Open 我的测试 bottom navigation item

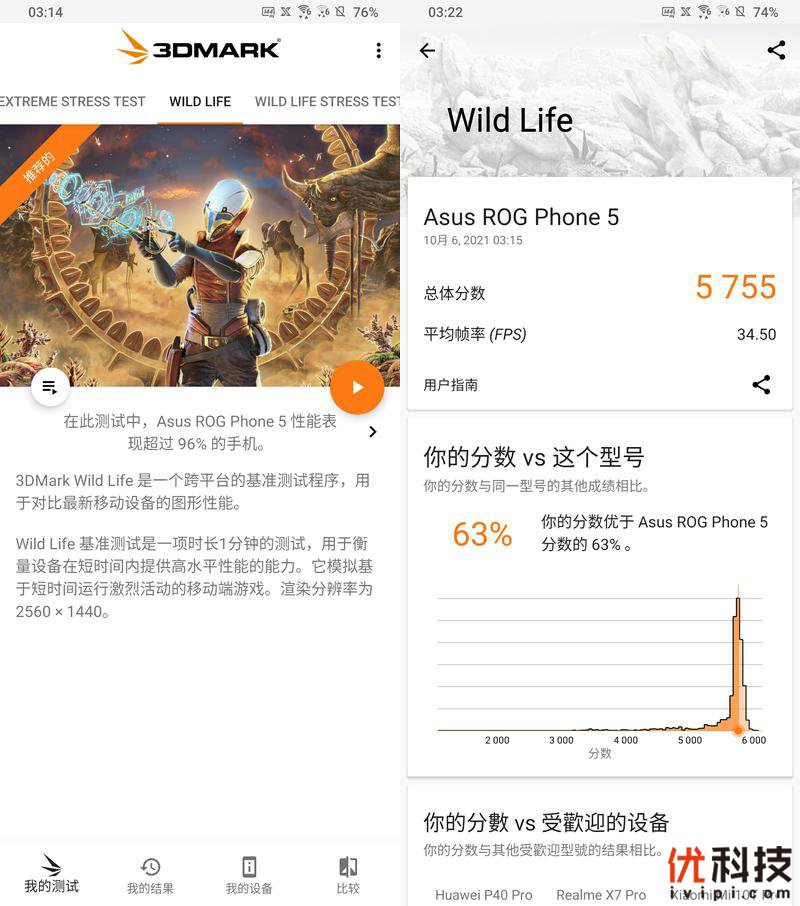click(x=51, y=874)
